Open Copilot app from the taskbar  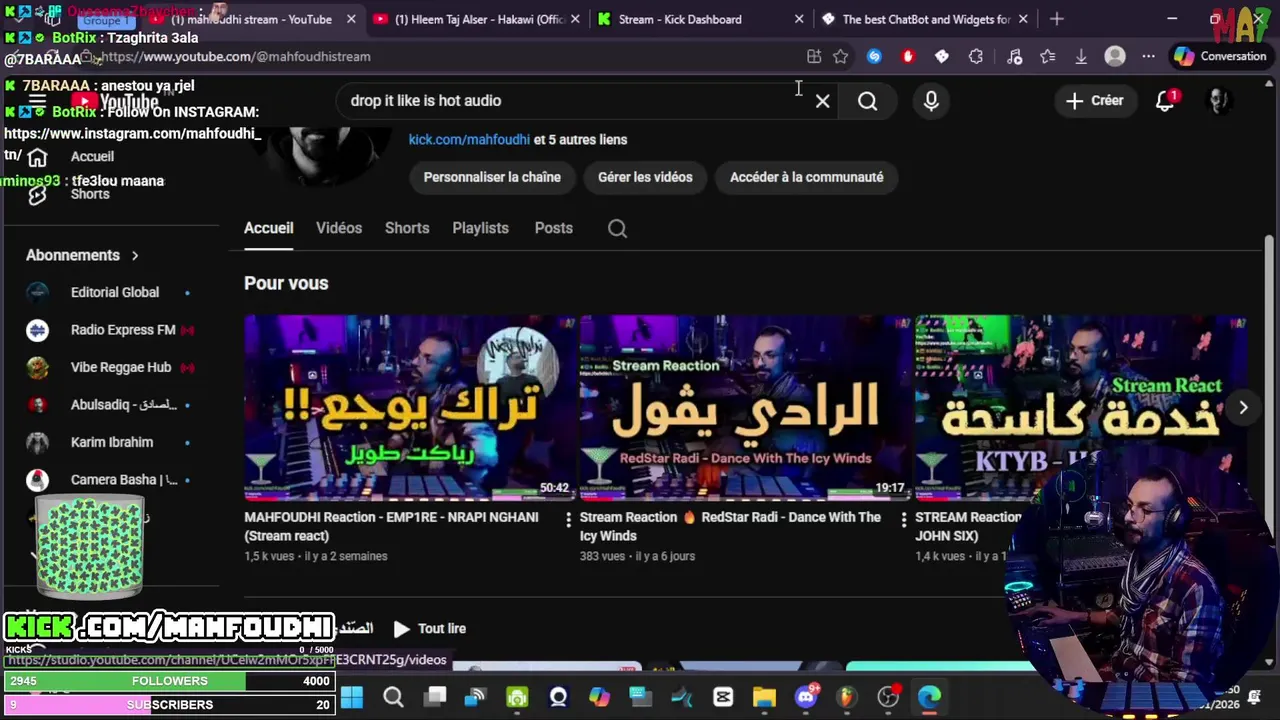(599, 697)
